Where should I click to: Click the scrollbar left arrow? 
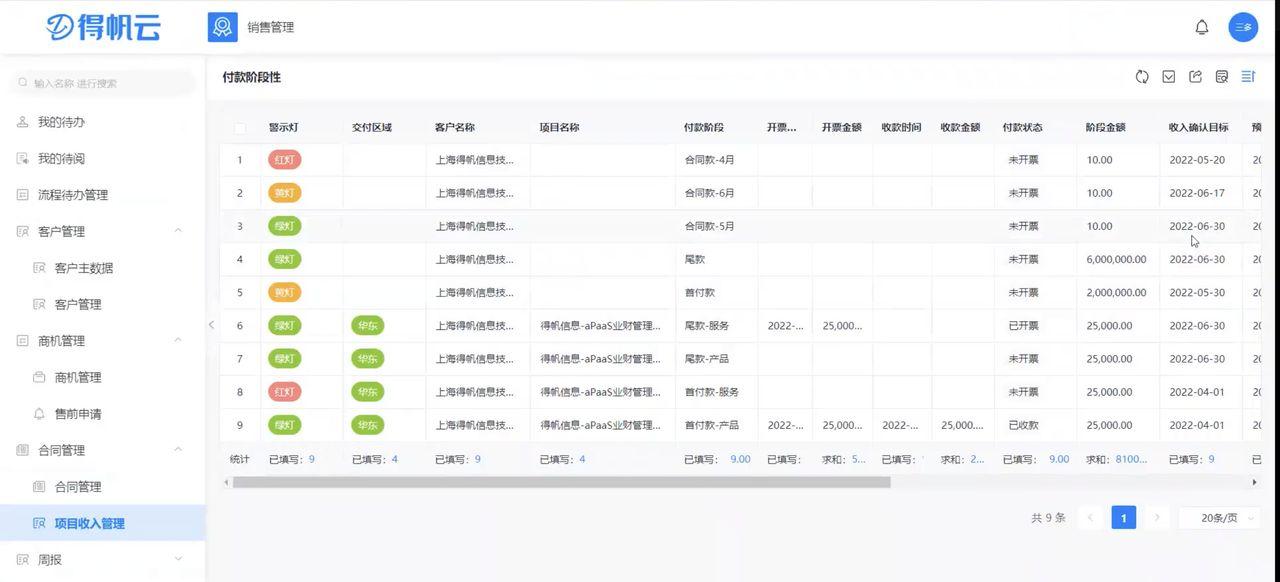tap(226, 482)
